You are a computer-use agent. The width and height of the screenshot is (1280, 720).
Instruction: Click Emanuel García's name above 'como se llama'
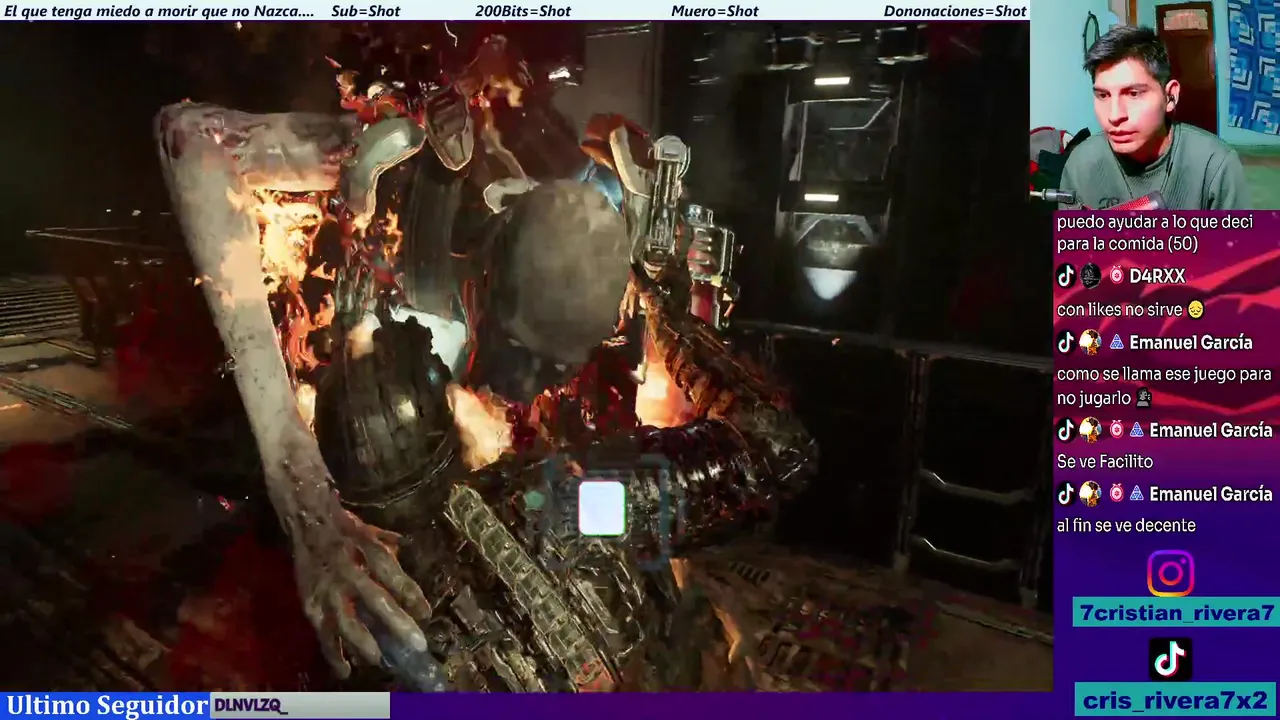pos(1190,342)
